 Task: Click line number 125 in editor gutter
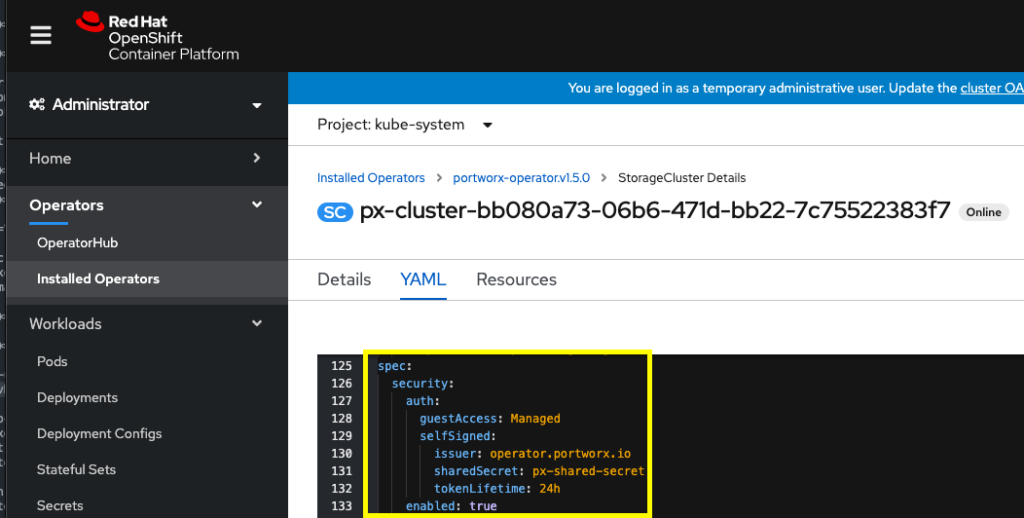342,366
